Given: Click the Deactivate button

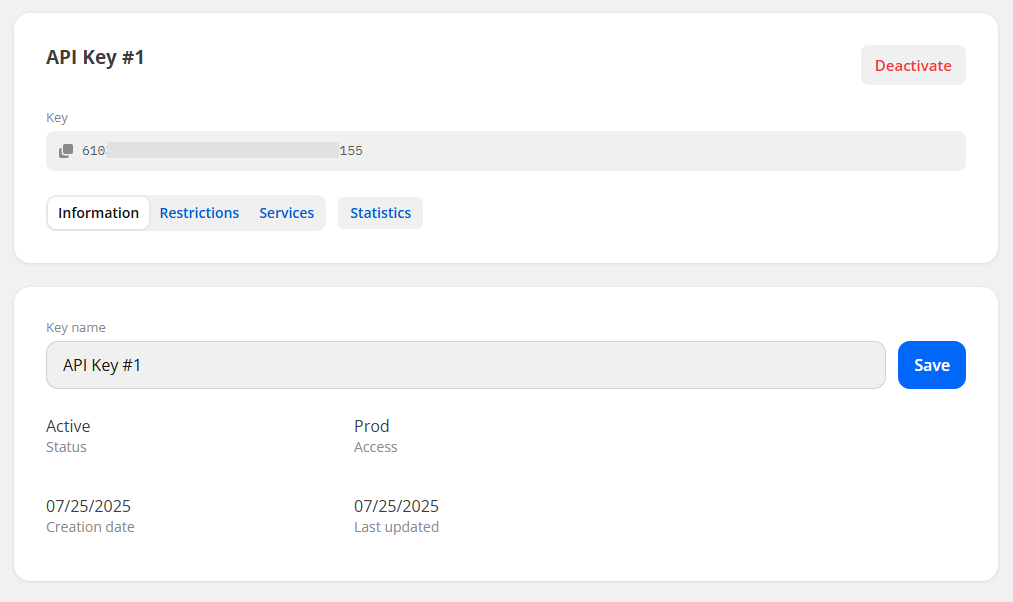Looking at the screenshot, I should 913,65.
